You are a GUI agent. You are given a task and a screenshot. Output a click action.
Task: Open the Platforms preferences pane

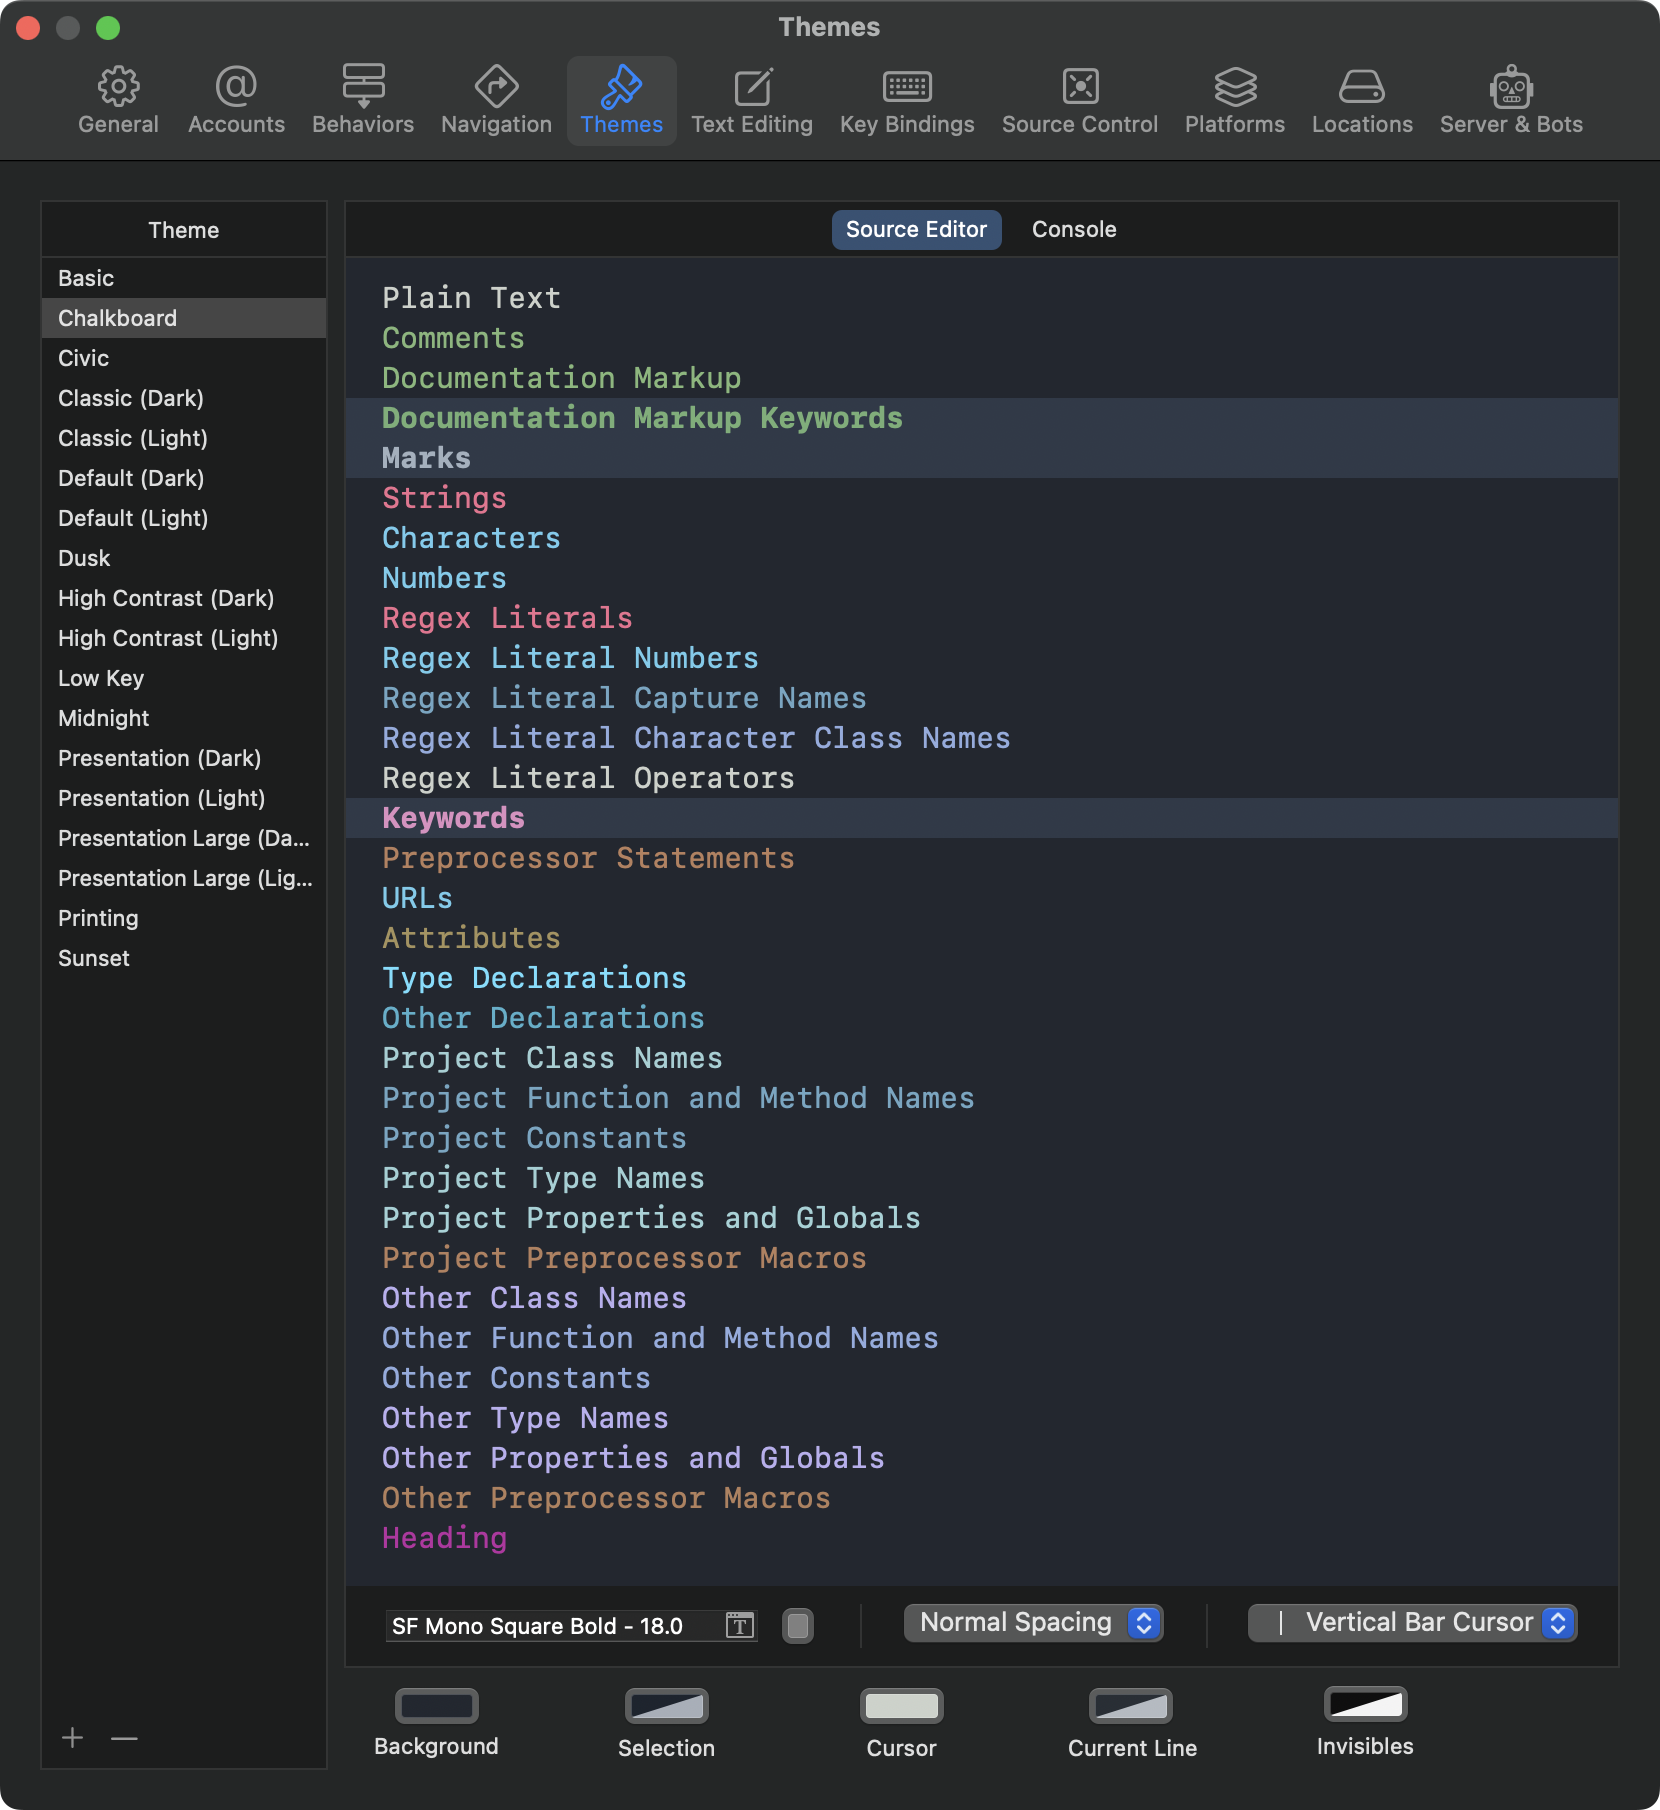(1235, 101)
